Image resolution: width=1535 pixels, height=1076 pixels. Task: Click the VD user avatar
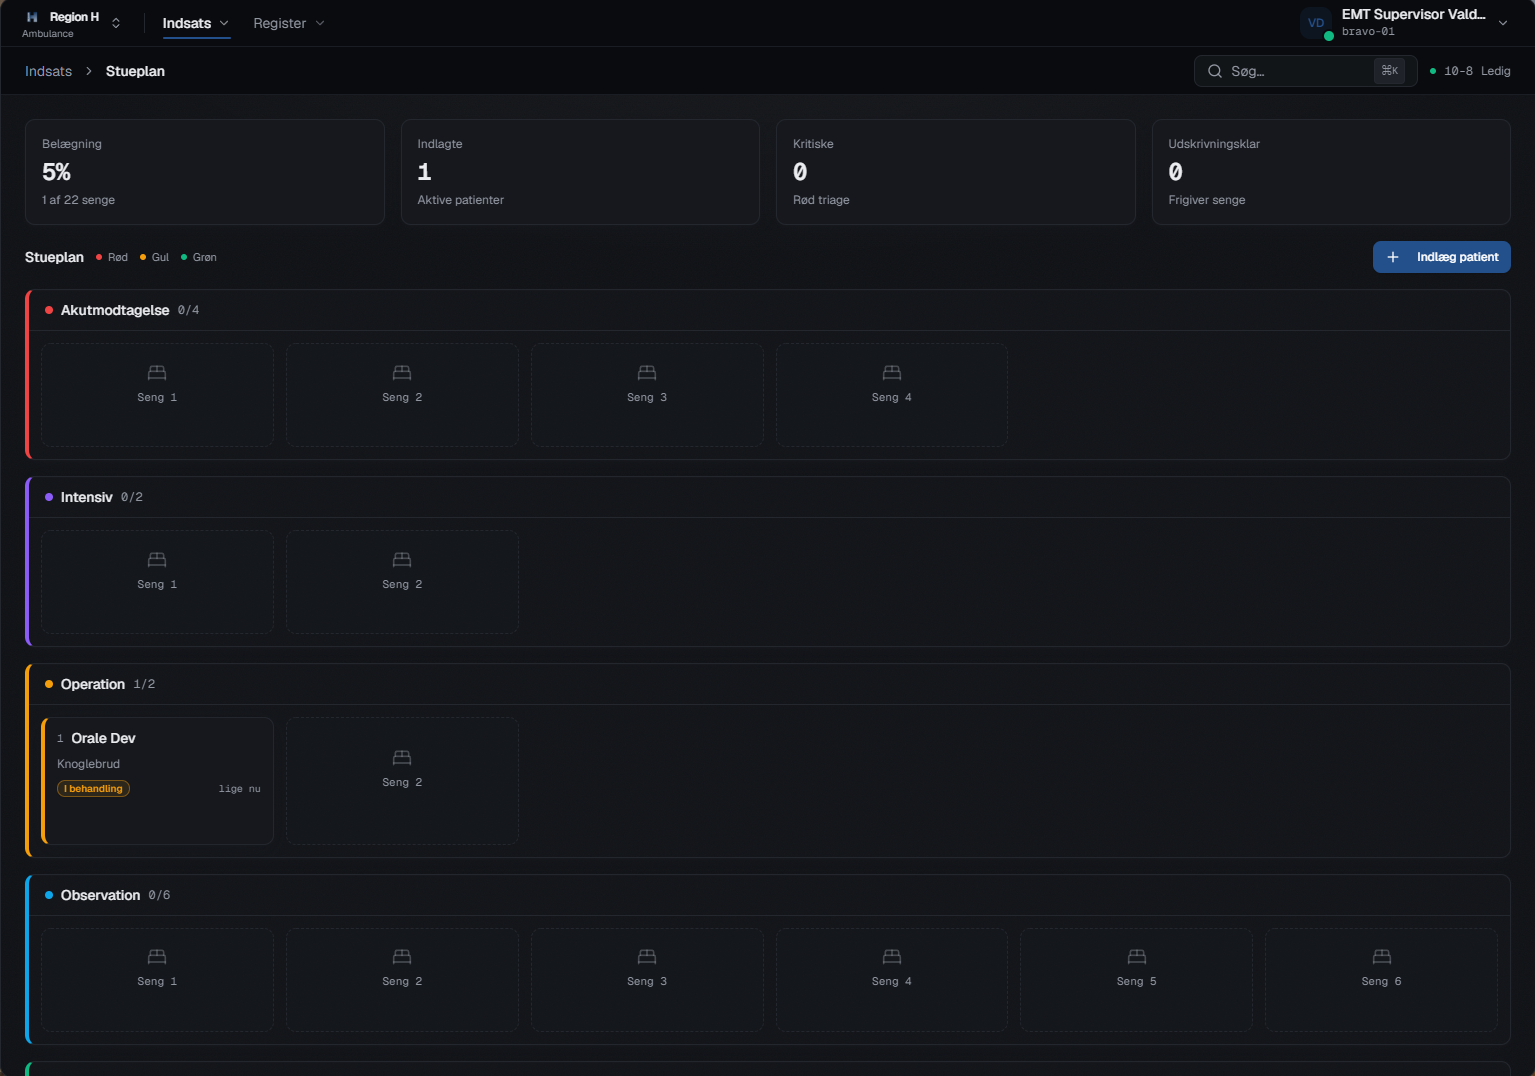tap(1316, 23)
